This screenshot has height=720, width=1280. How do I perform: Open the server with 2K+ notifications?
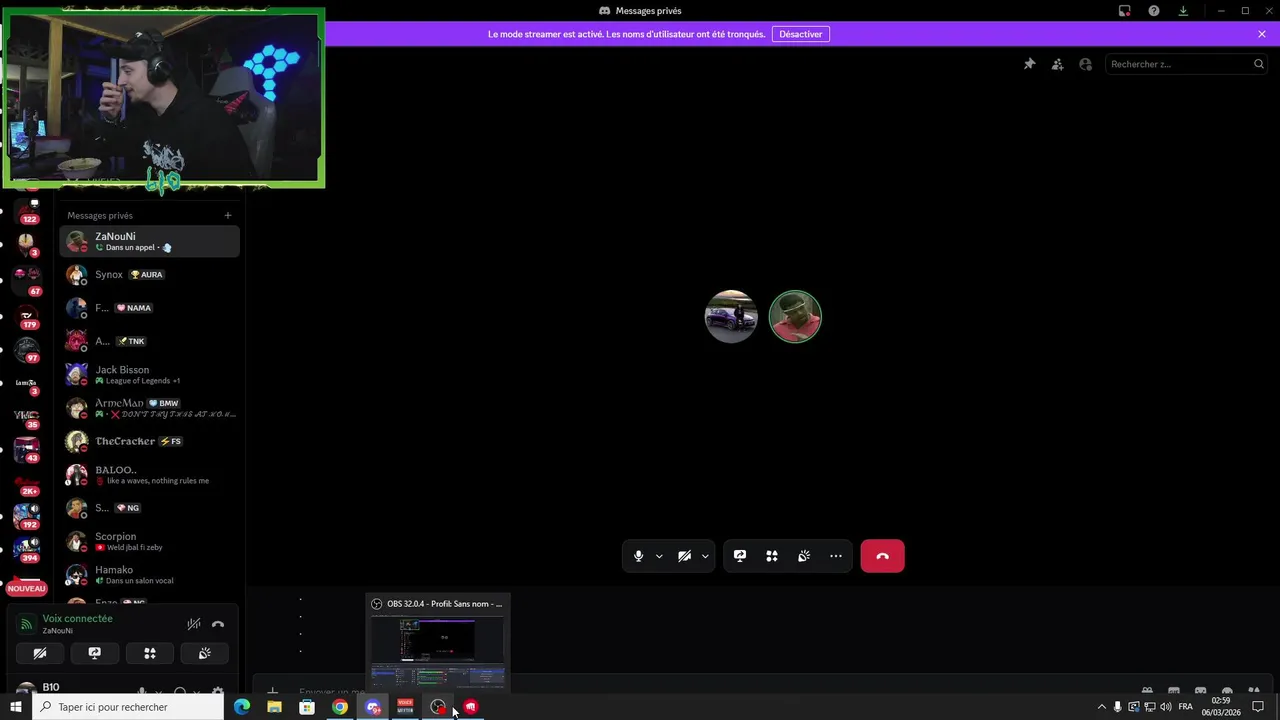(x=27, y=483)
